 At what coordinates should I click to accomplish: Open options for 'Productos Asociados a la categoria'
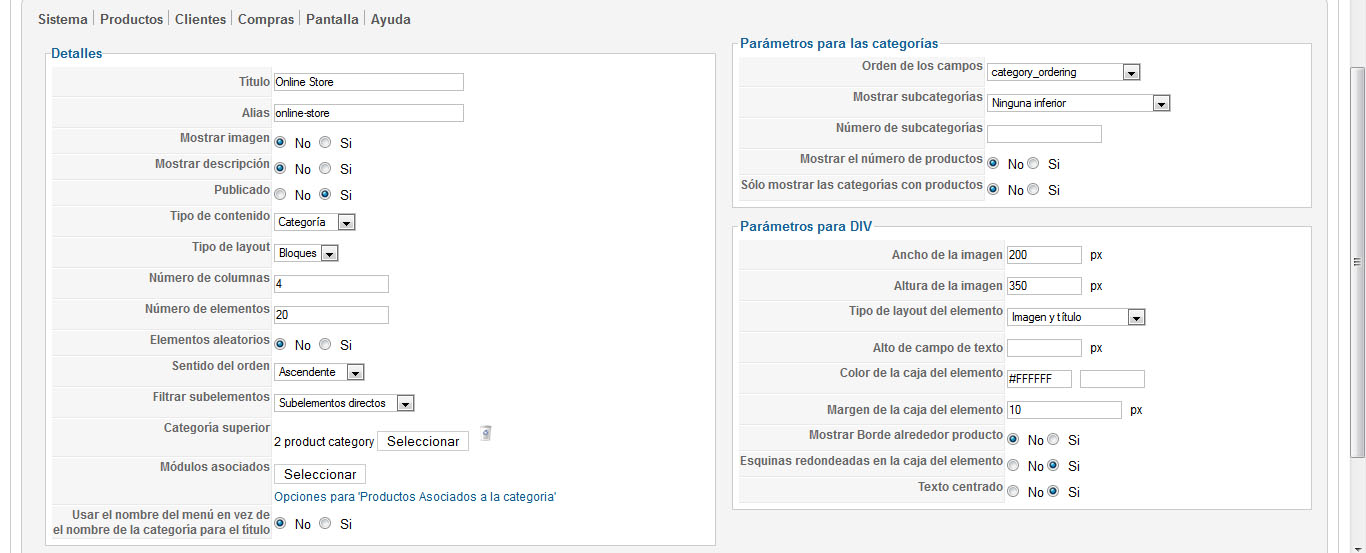pos(415,497)
